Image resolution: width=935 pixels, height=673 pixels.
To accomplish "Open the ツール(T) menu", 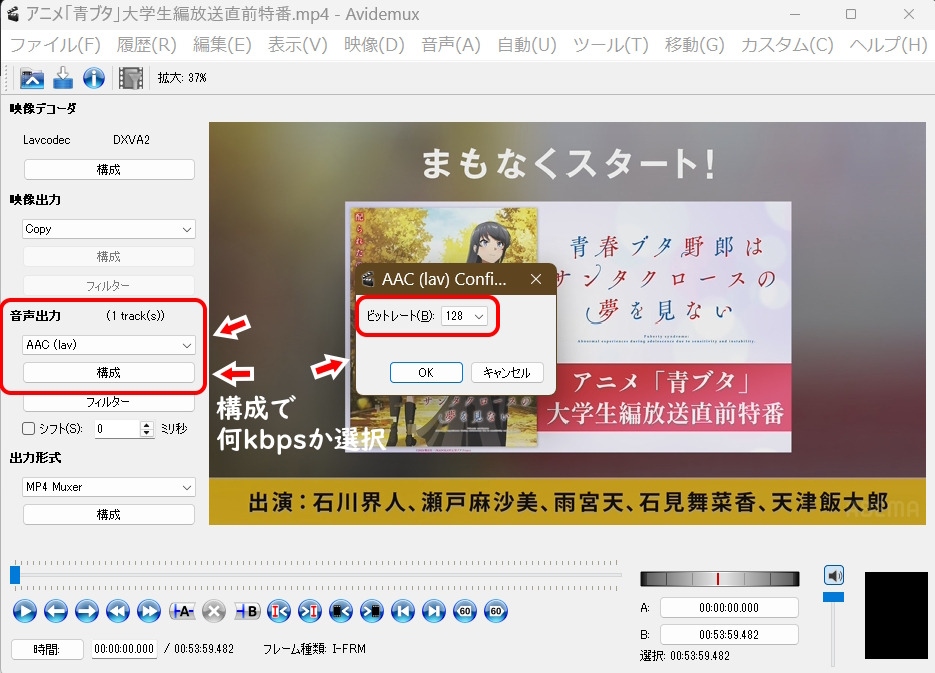I will point(611,45).
